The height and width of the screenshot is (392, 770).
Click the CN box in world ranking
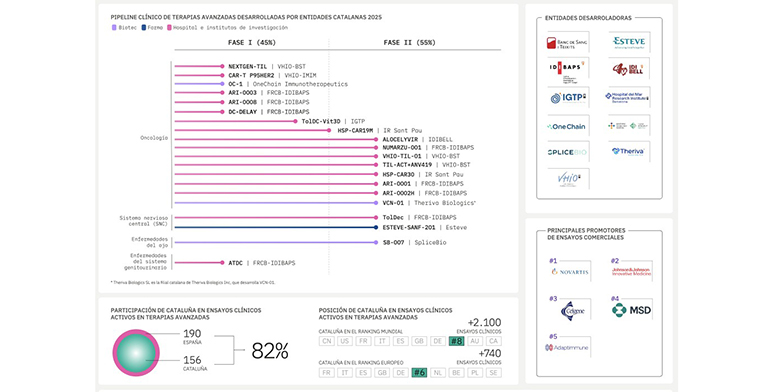tap(327, 341)
